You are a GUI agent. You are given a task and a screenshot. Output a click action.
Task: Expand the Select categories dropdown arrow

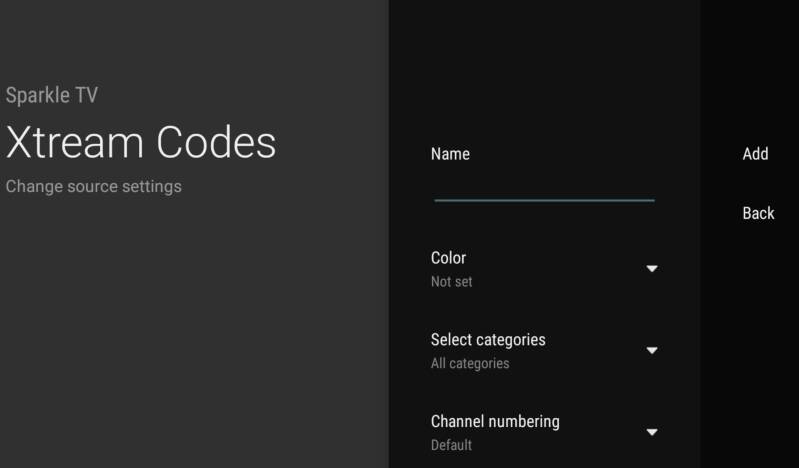(652, 350)
